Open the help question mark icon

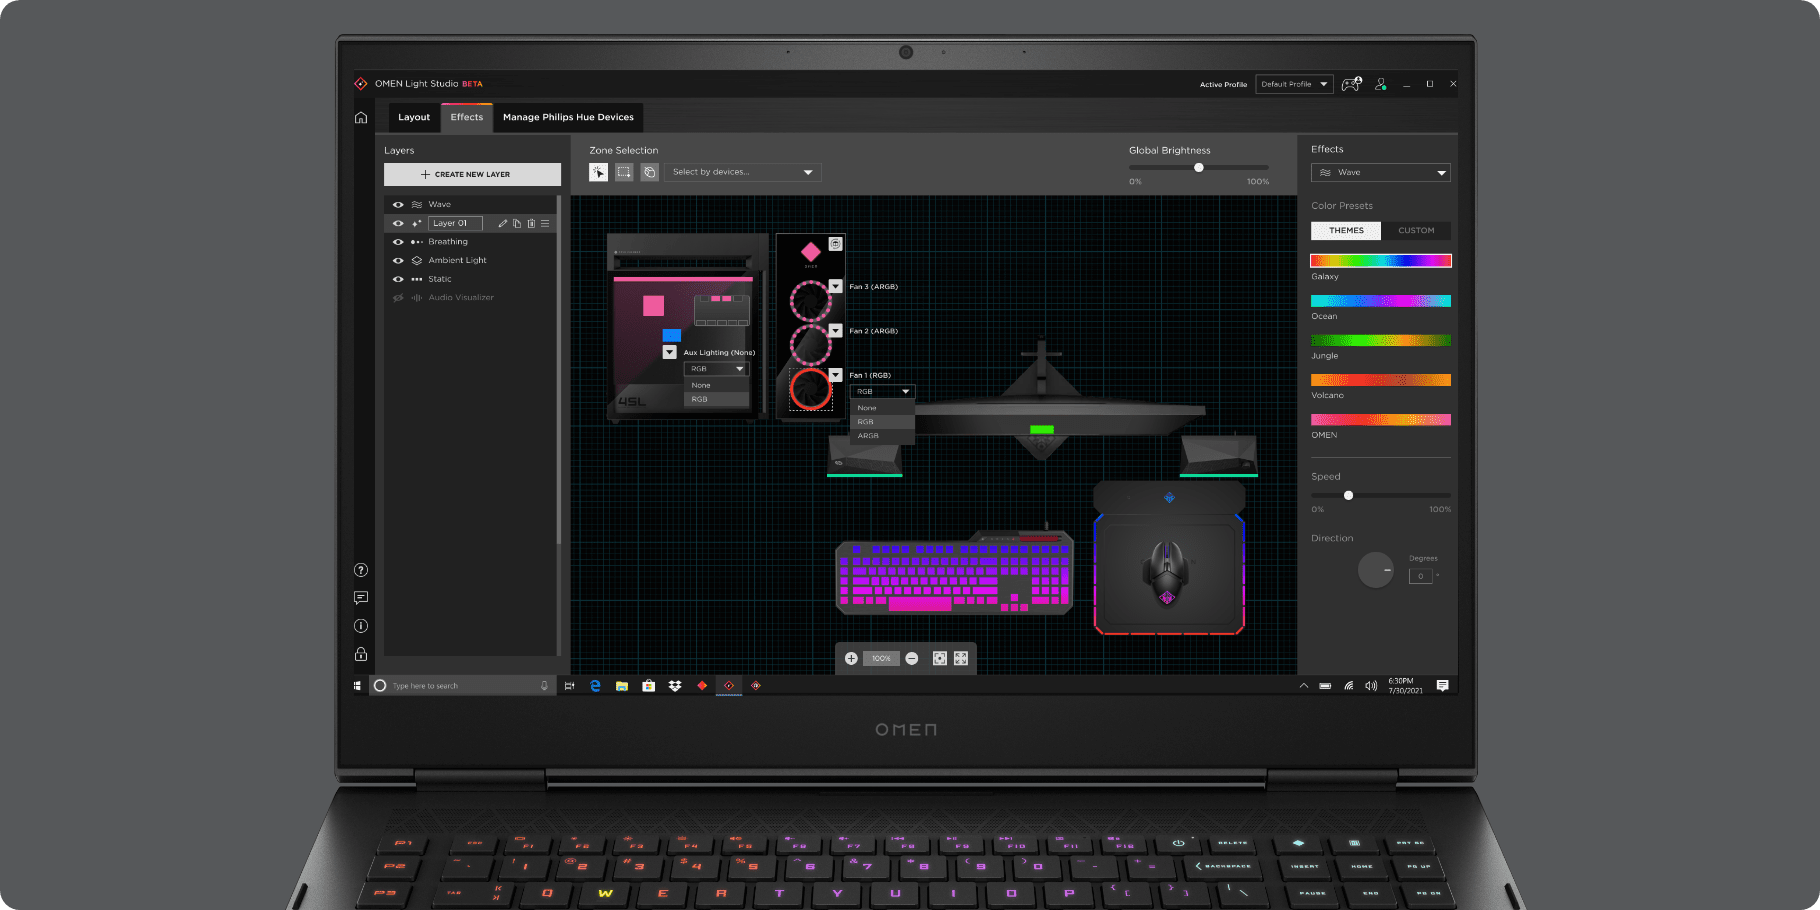[x=361, y=570]
